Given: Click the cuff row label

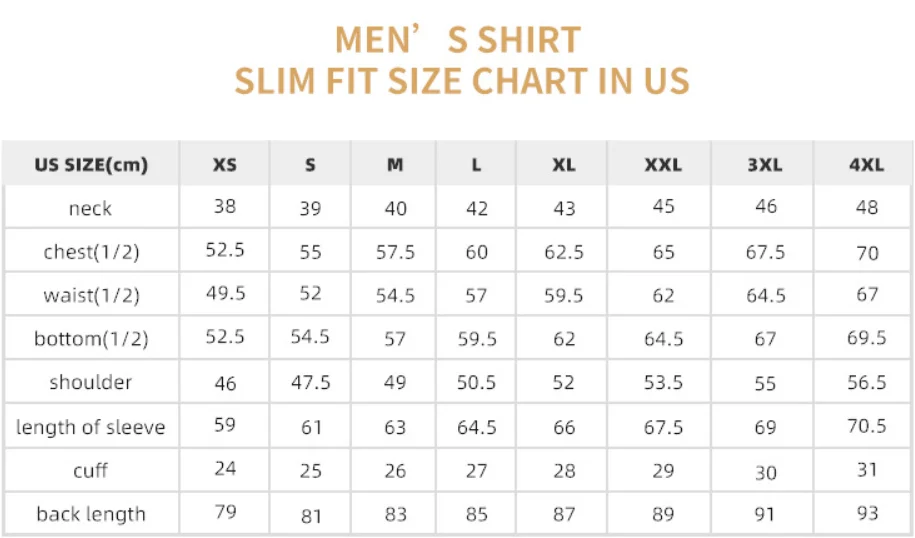Looking at the screenshot, I should point(91,470).
